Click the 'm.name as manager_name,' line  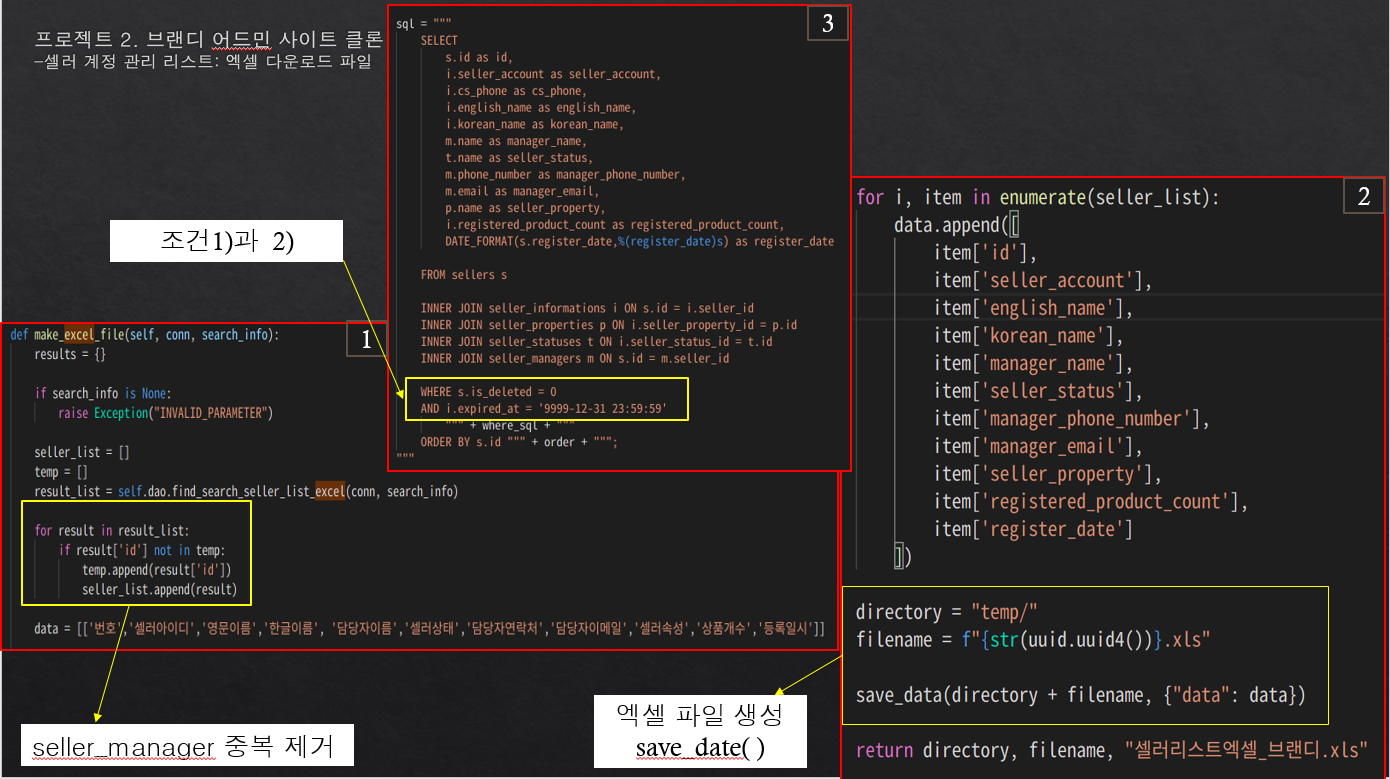[516, 141]
